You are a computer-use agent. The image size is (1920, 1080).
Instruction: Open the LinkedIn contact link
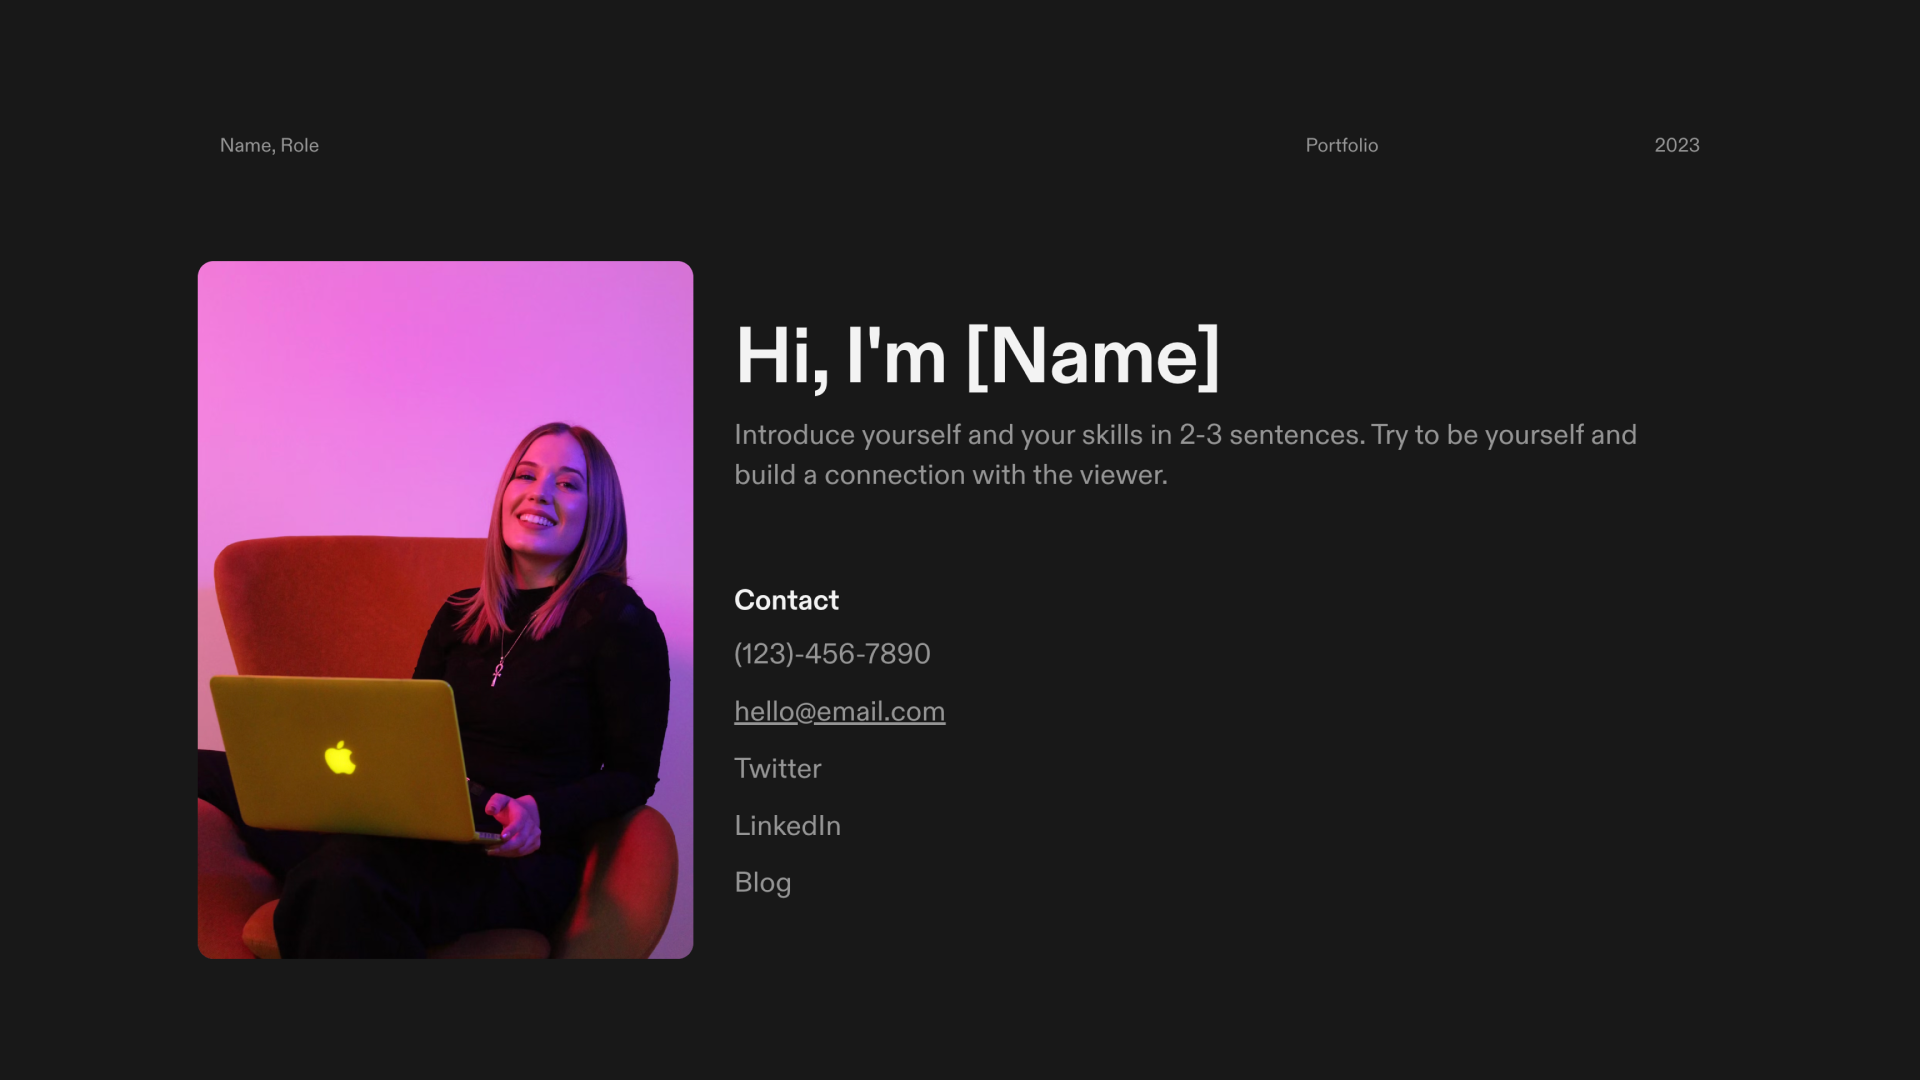pyautogui.click(x=787, y=825)
